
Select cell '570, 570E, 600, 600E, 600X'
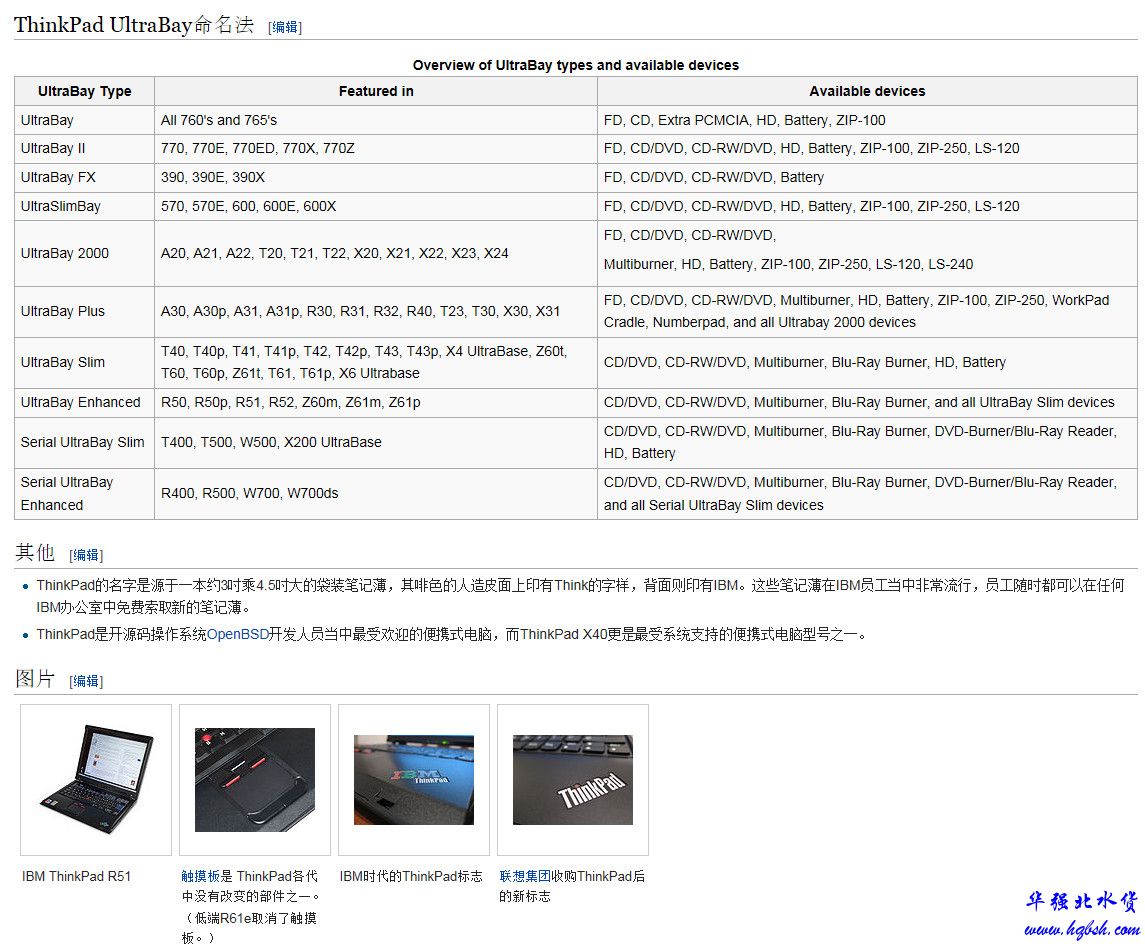pos(376,207)
